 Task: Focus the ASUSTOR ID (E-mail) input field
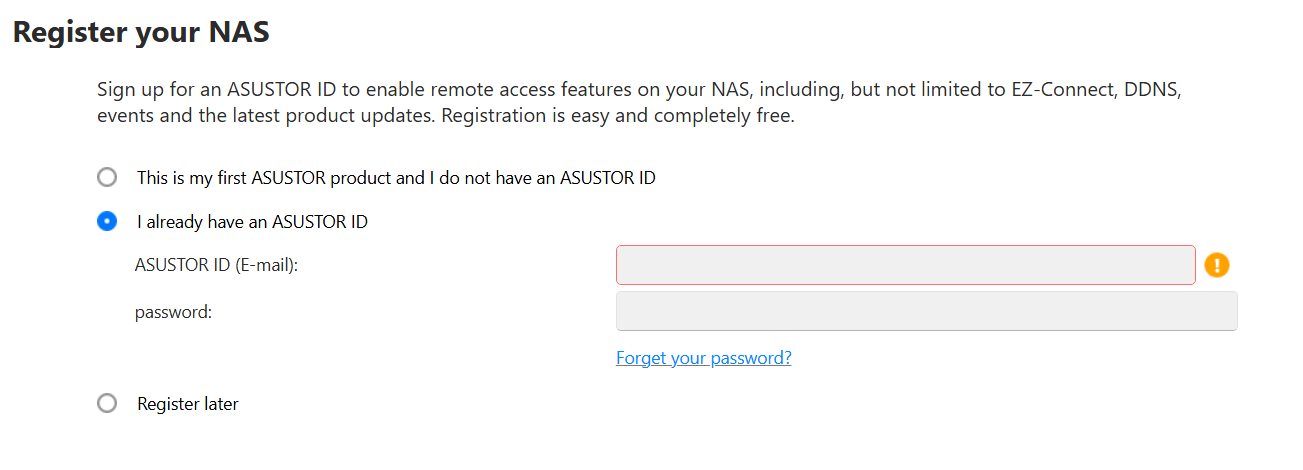[x=905, y=265]
